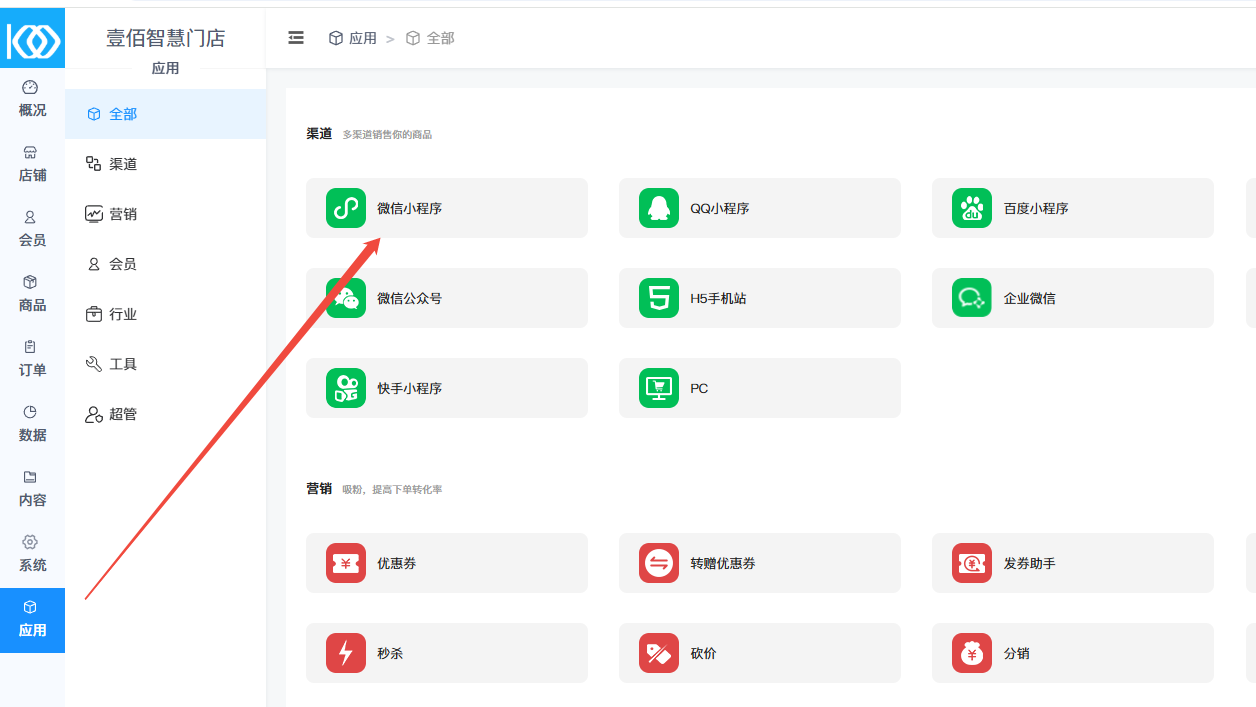The image size is (1256, 707).
Task: Click the 多渠道销售你的商品 subtitle
Action: 387,135
